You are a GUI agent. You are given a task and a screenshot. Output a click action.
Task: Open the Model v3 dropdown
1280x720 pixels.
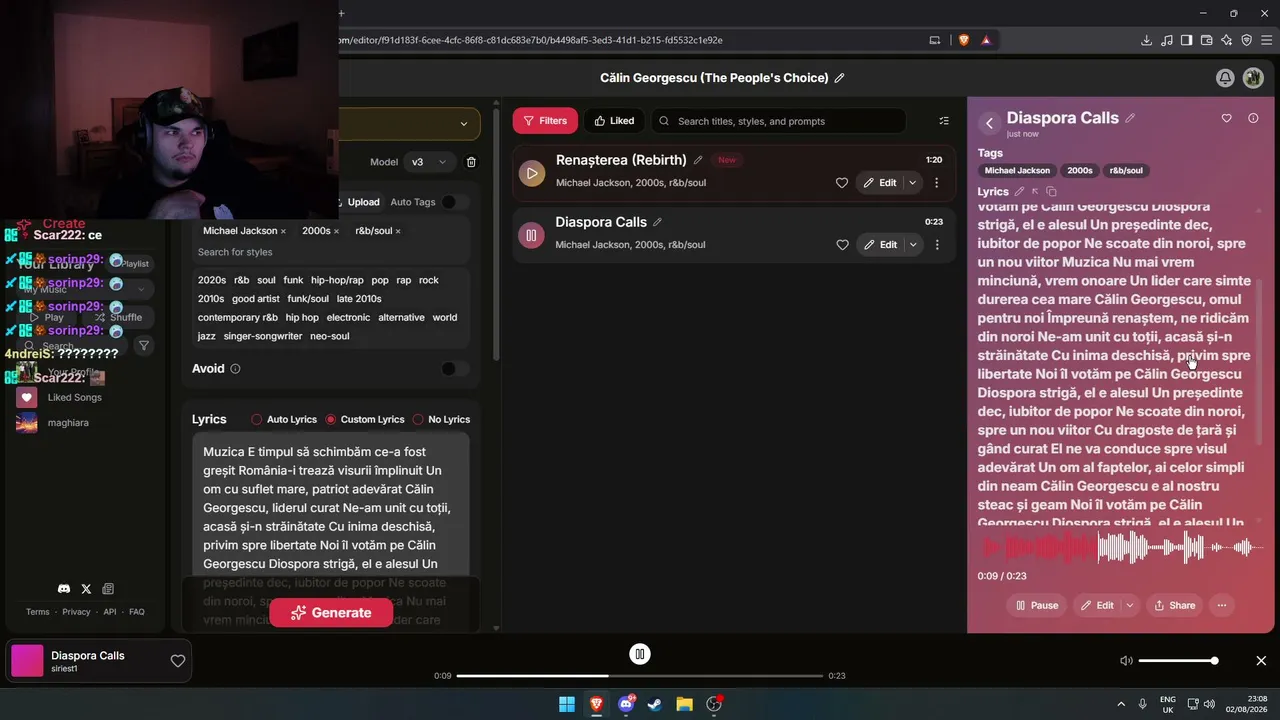click(x=429, y=162)
